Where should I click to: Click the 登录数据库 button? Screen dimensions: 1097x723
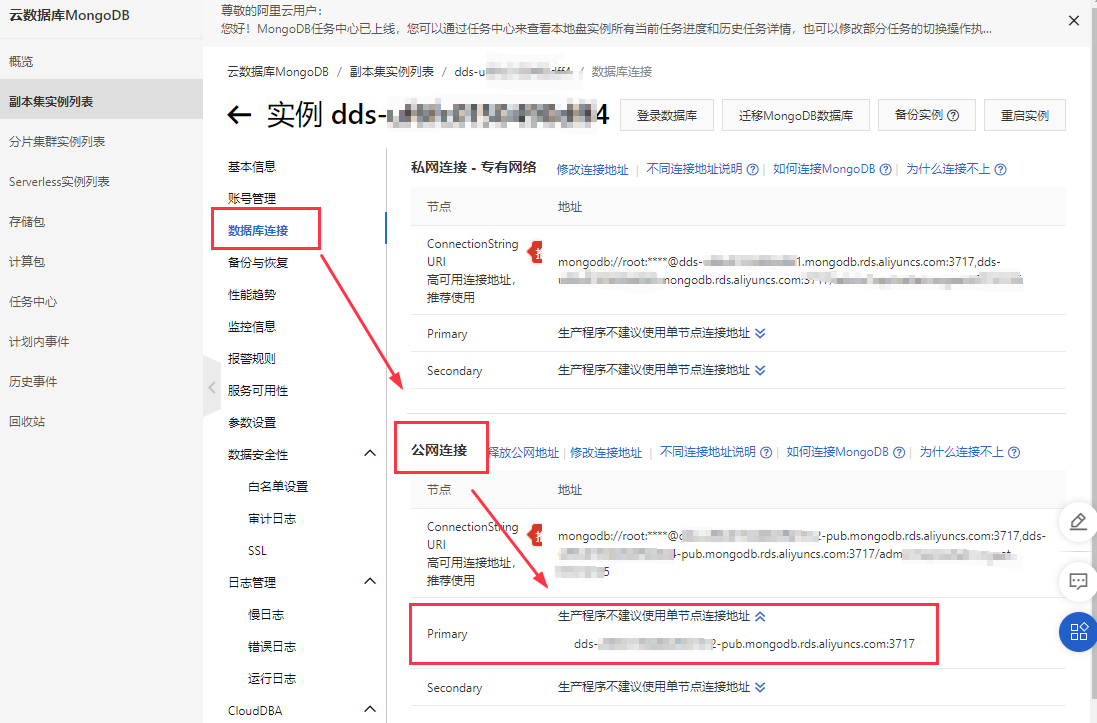click(x=667, y=114)
